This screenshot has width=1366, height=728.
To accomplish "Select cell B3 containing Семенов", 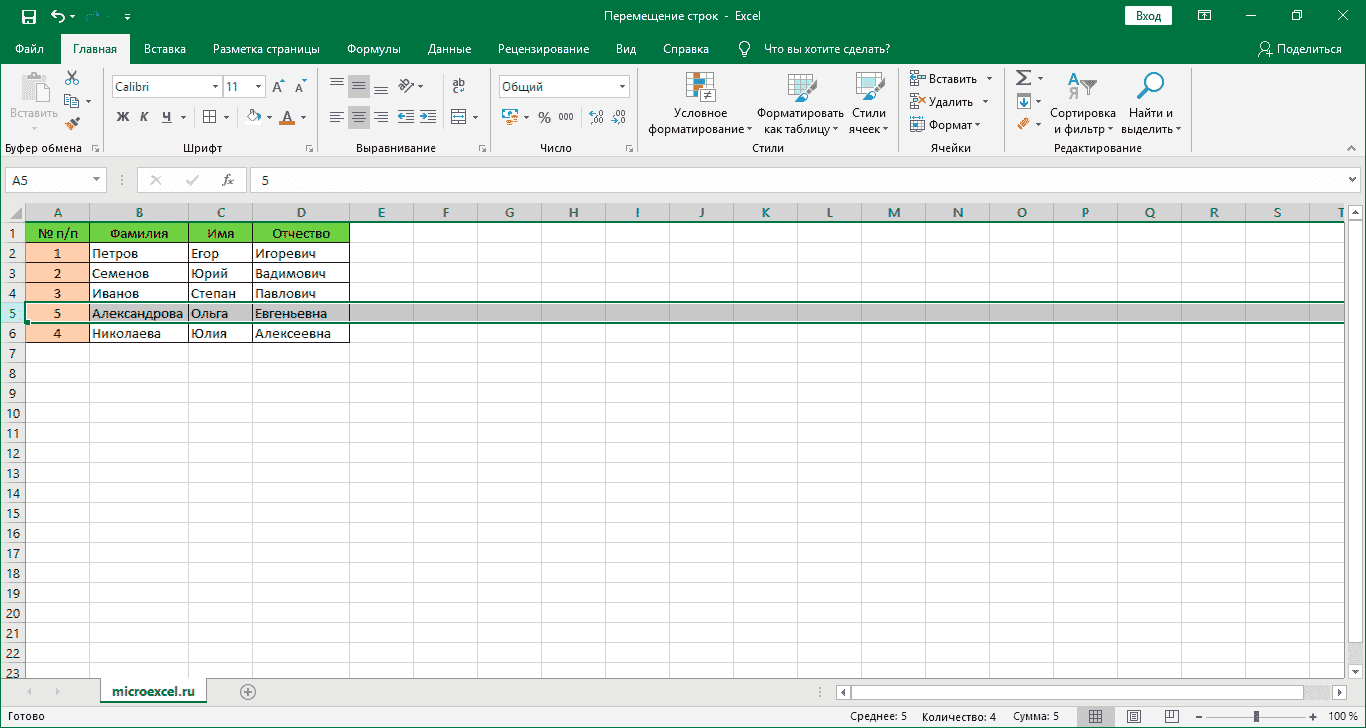I will coord(139,272).
